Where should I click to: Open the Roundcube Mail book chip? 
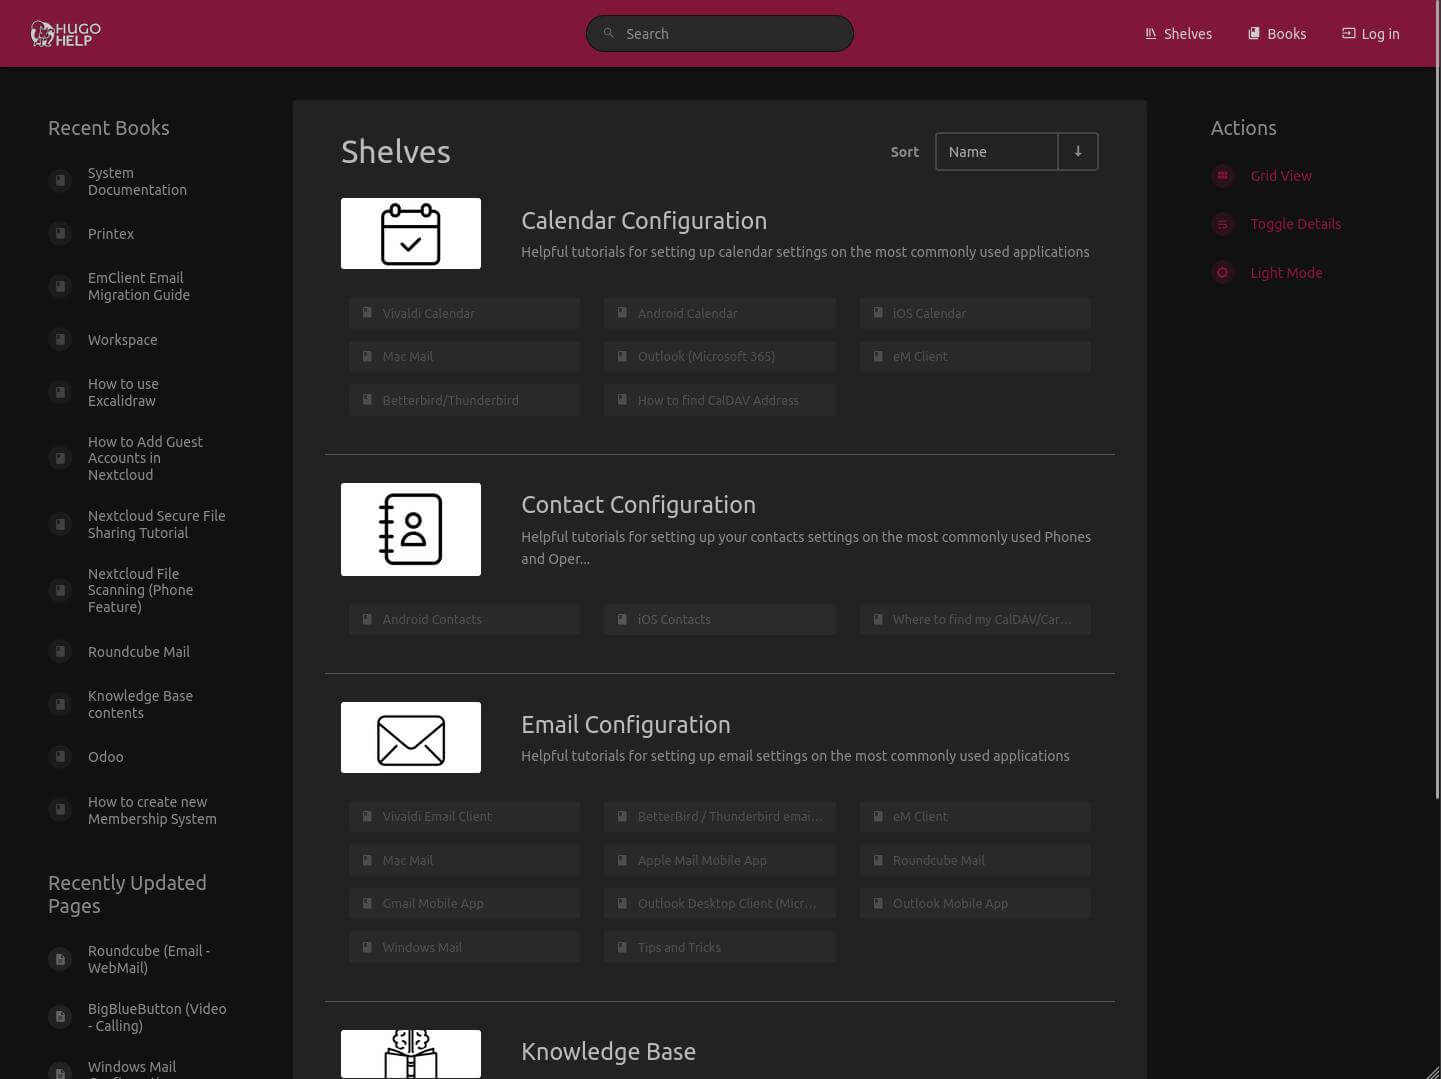coord(974,860)
